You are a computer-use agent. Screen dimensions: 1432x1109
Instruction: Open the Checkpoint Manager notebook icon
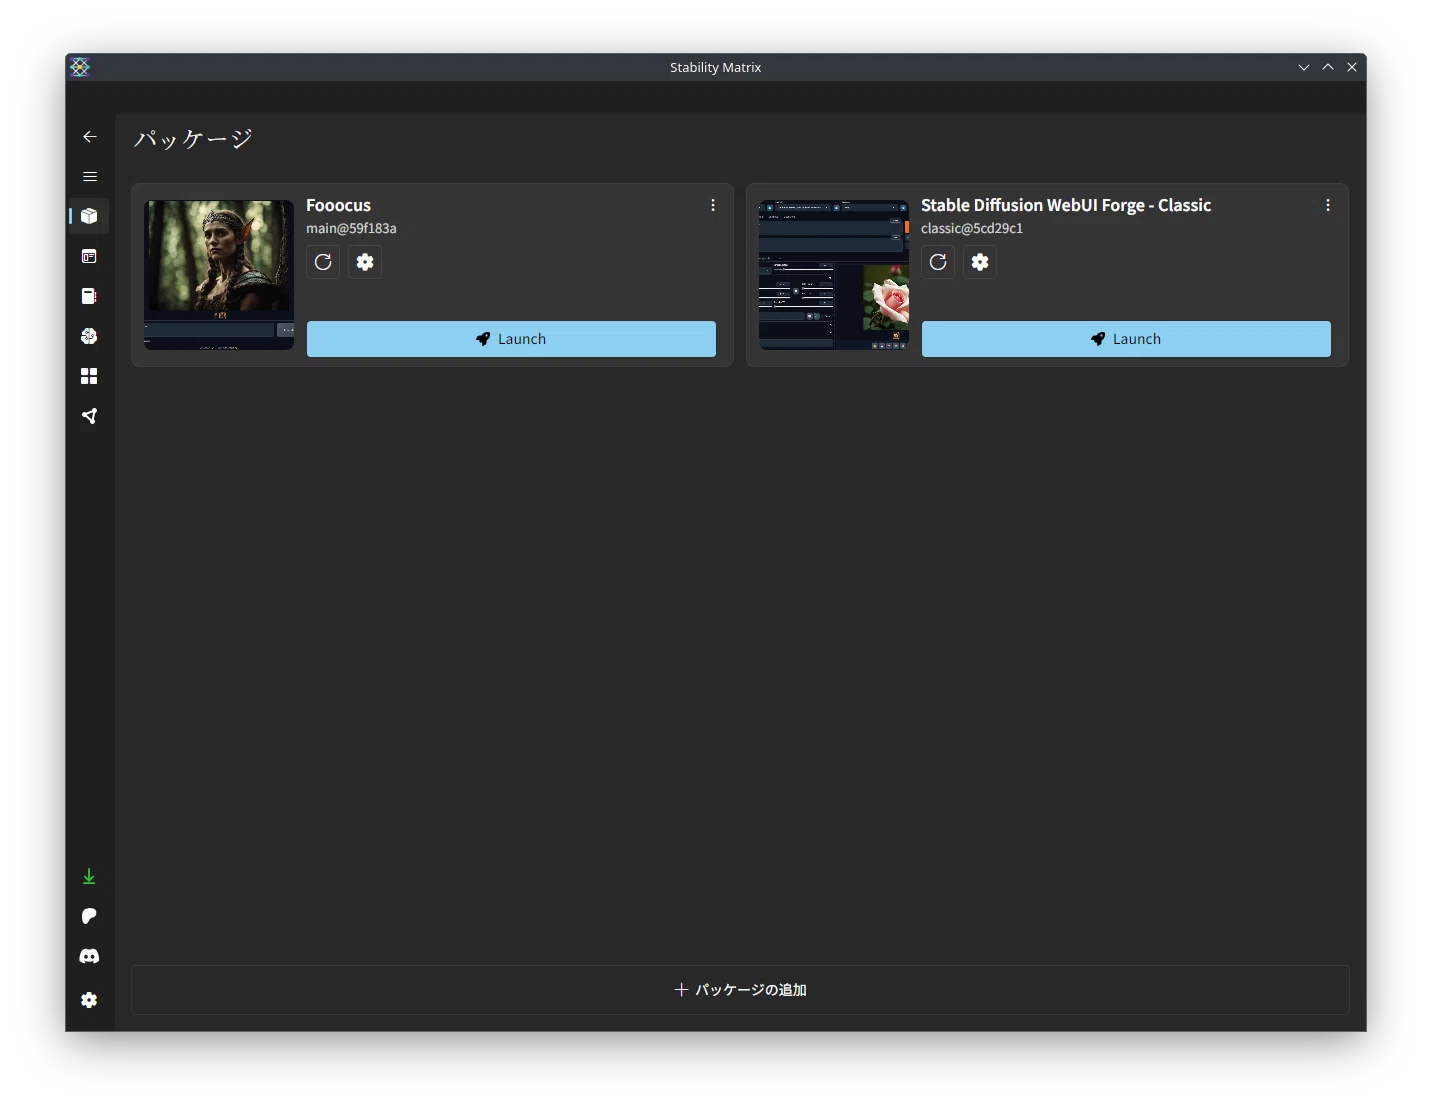(90, 296)
